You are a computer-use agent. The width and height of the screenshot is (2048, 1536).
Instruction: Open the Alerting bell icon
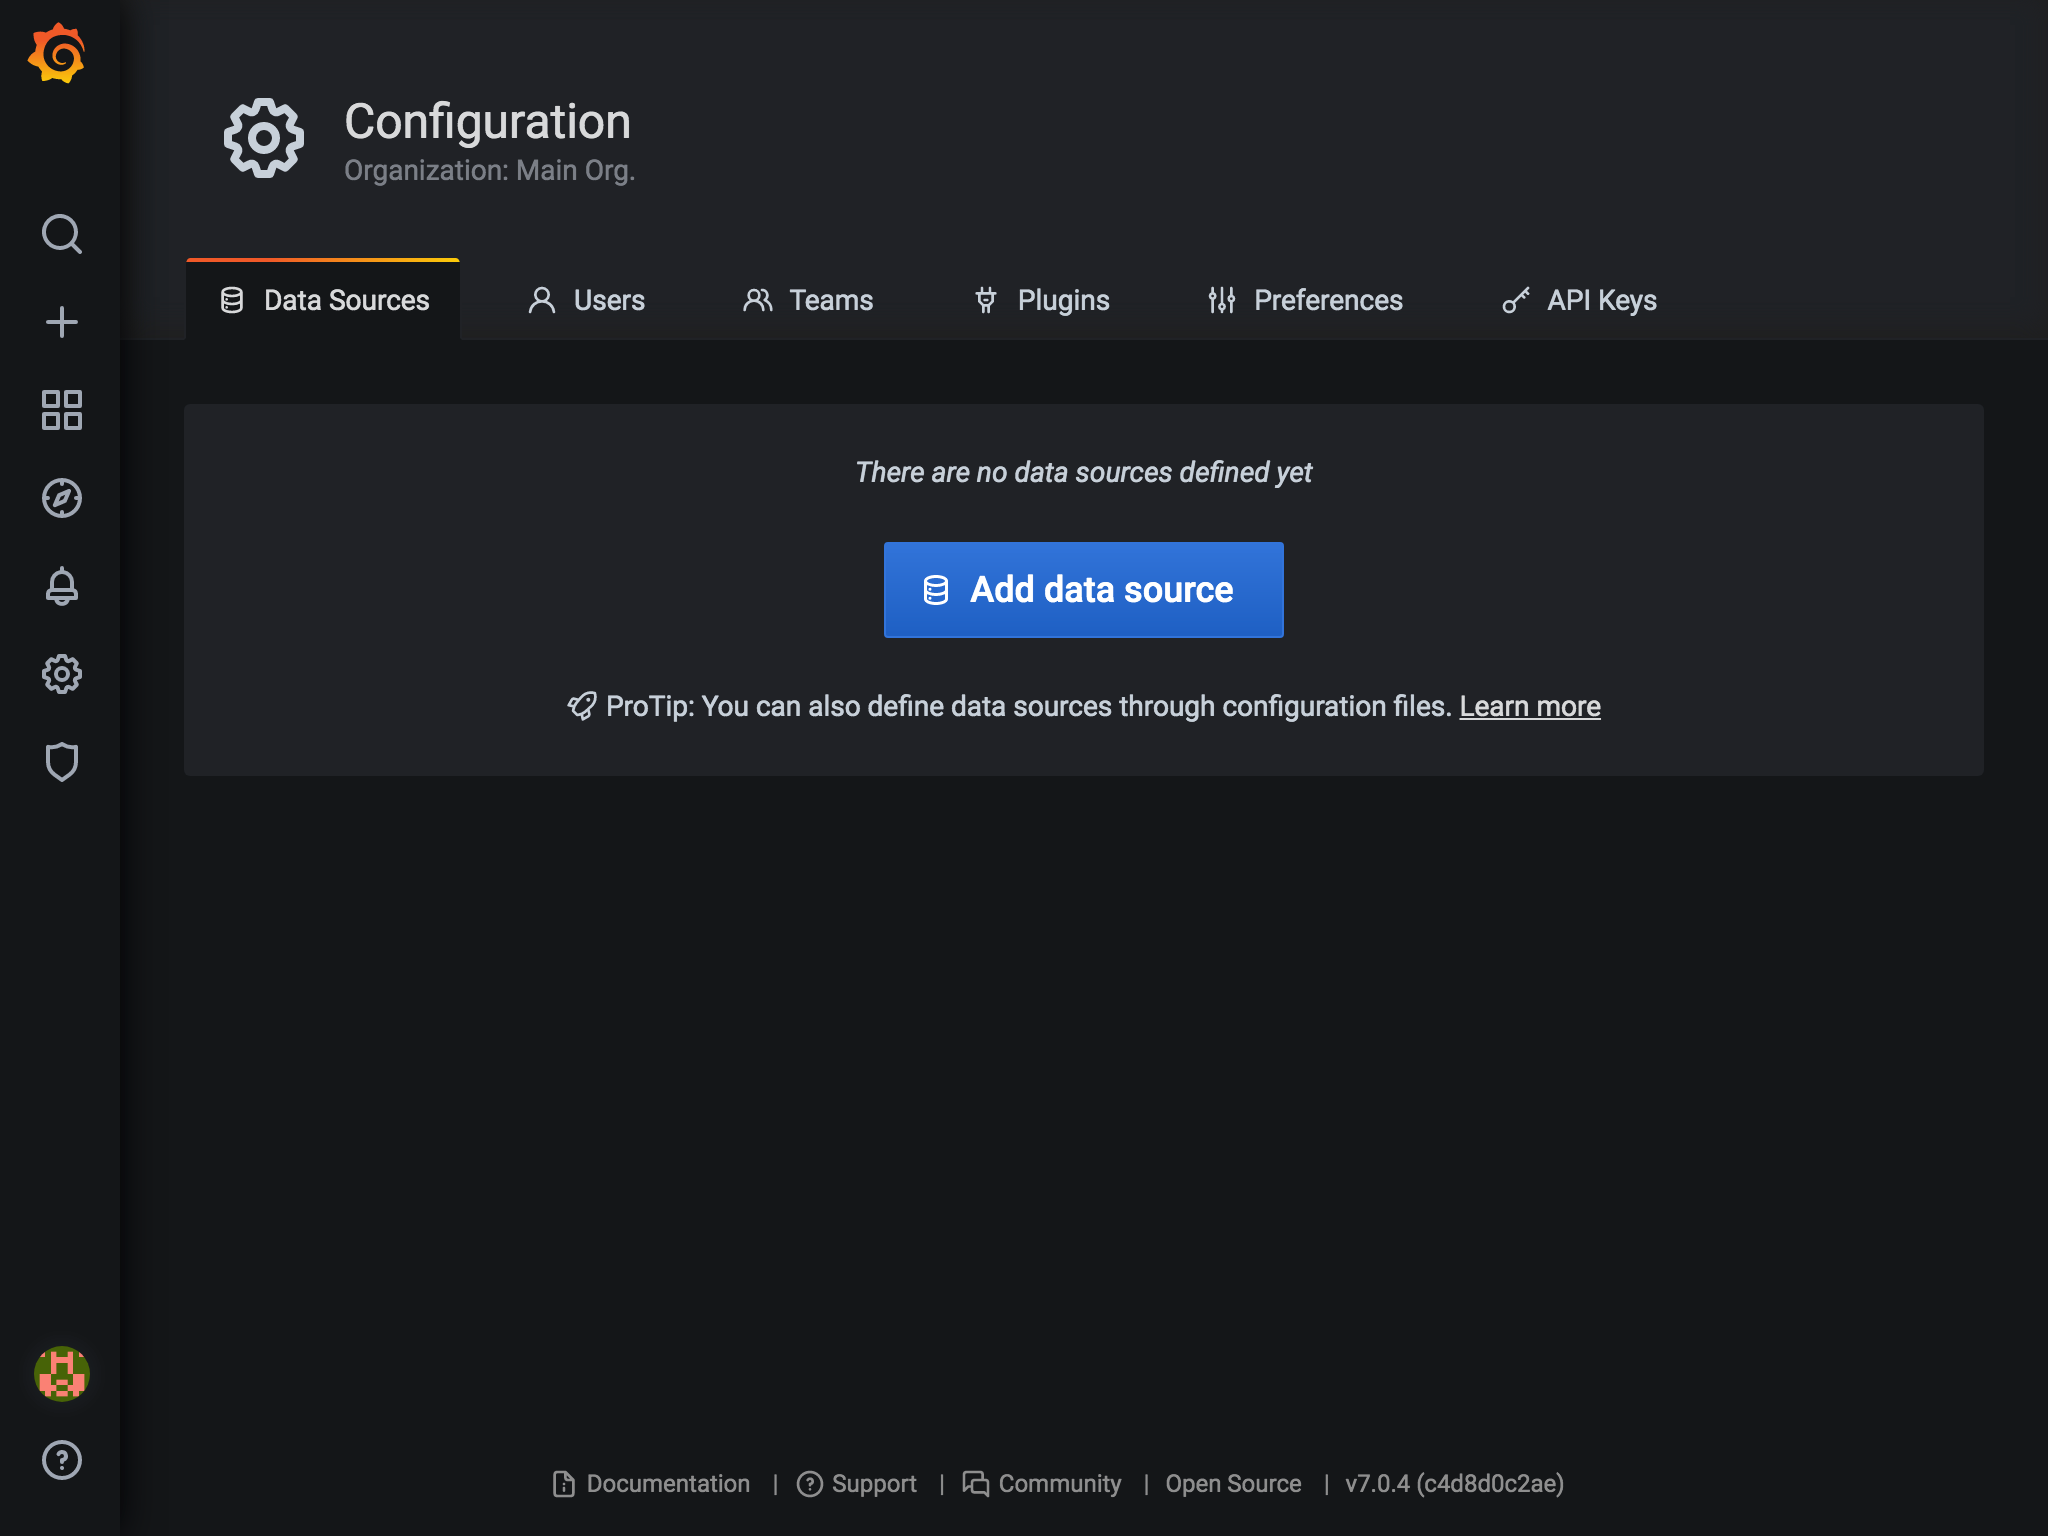pos(61,586)
